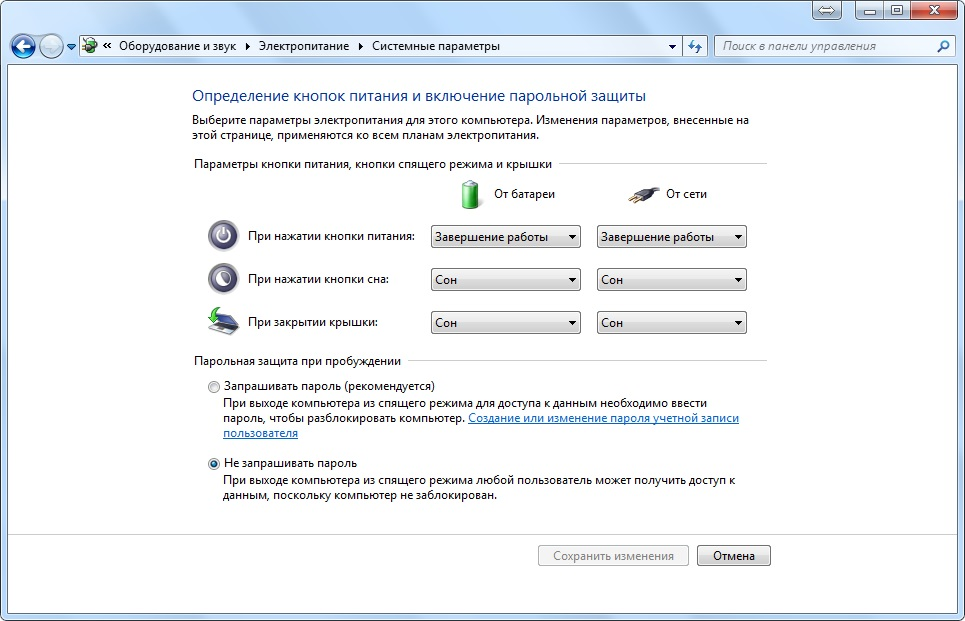
Task: Open address bar previous locations dropdown
Action: point(672,46)
